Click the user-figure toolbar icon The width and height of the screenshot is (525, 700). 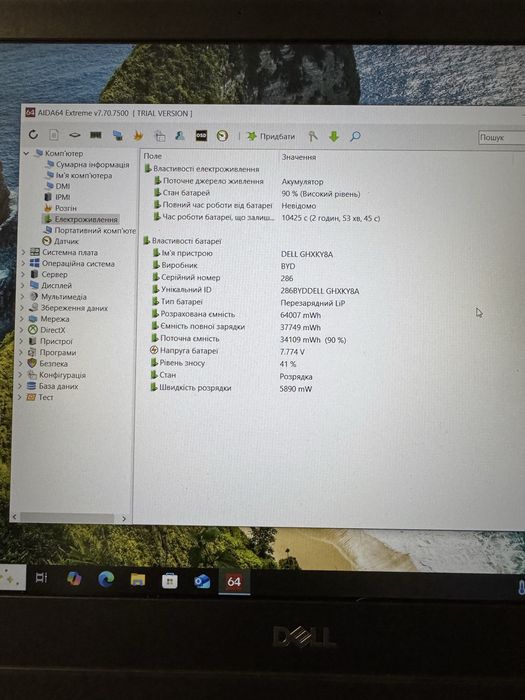tap(180, 135)
